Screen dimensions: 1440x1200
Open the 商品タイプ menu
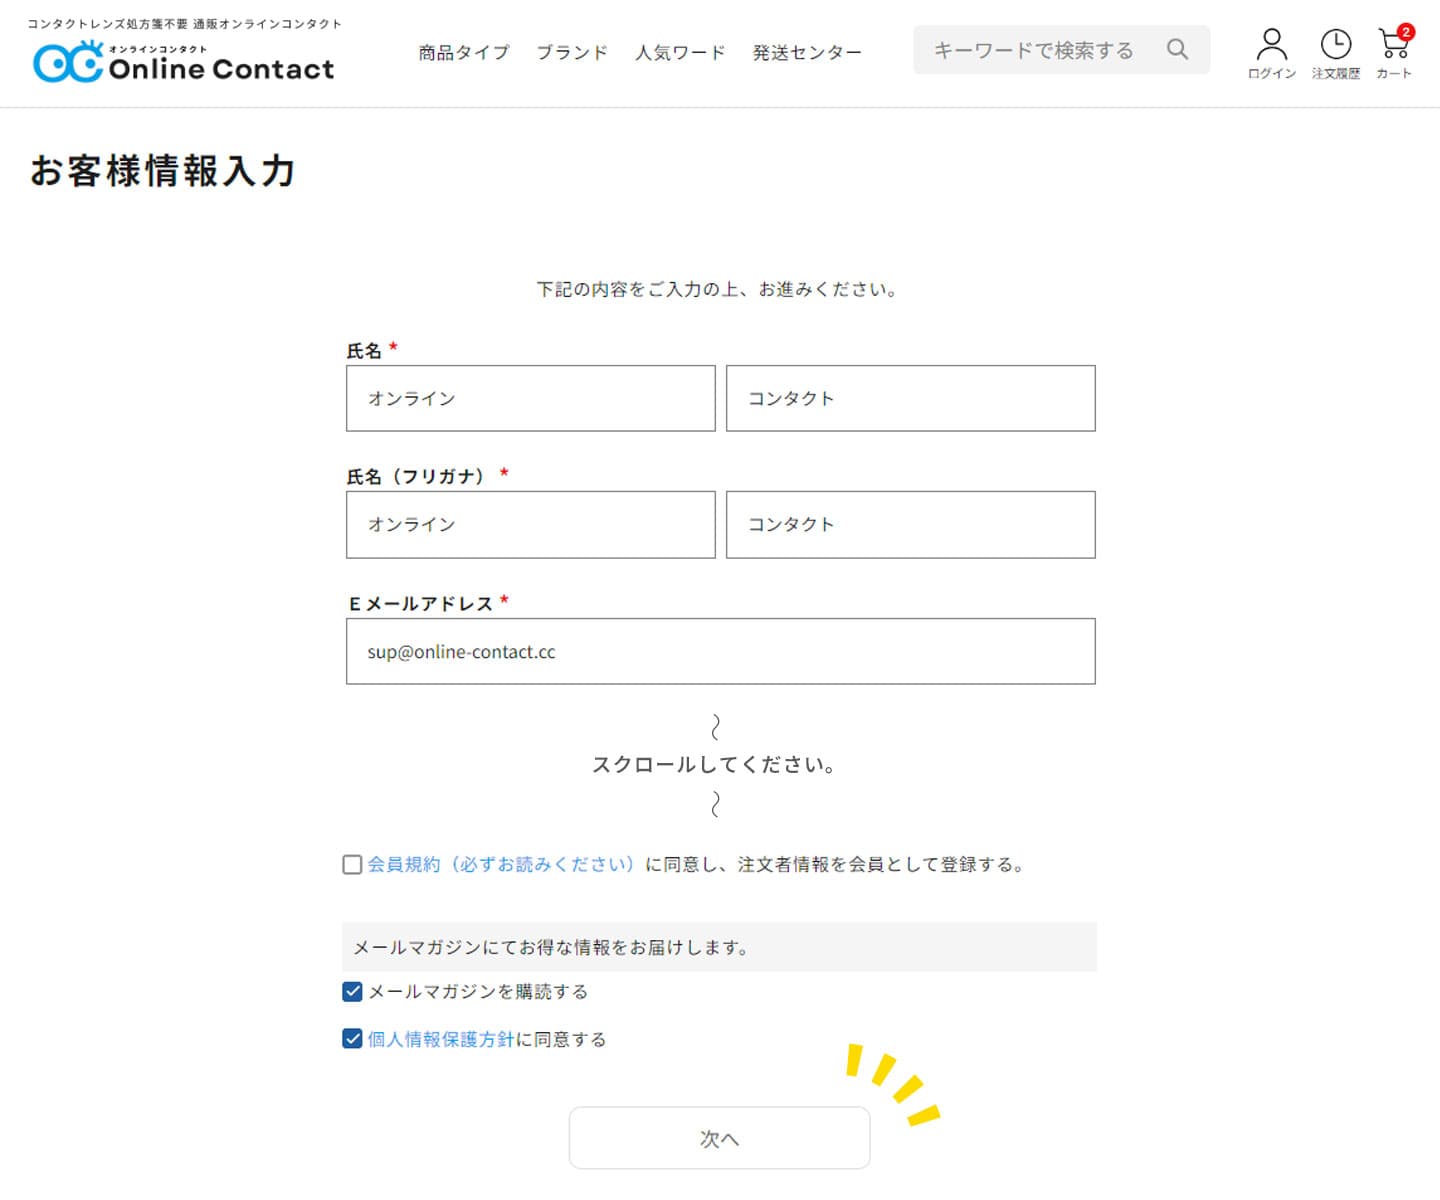463,53
